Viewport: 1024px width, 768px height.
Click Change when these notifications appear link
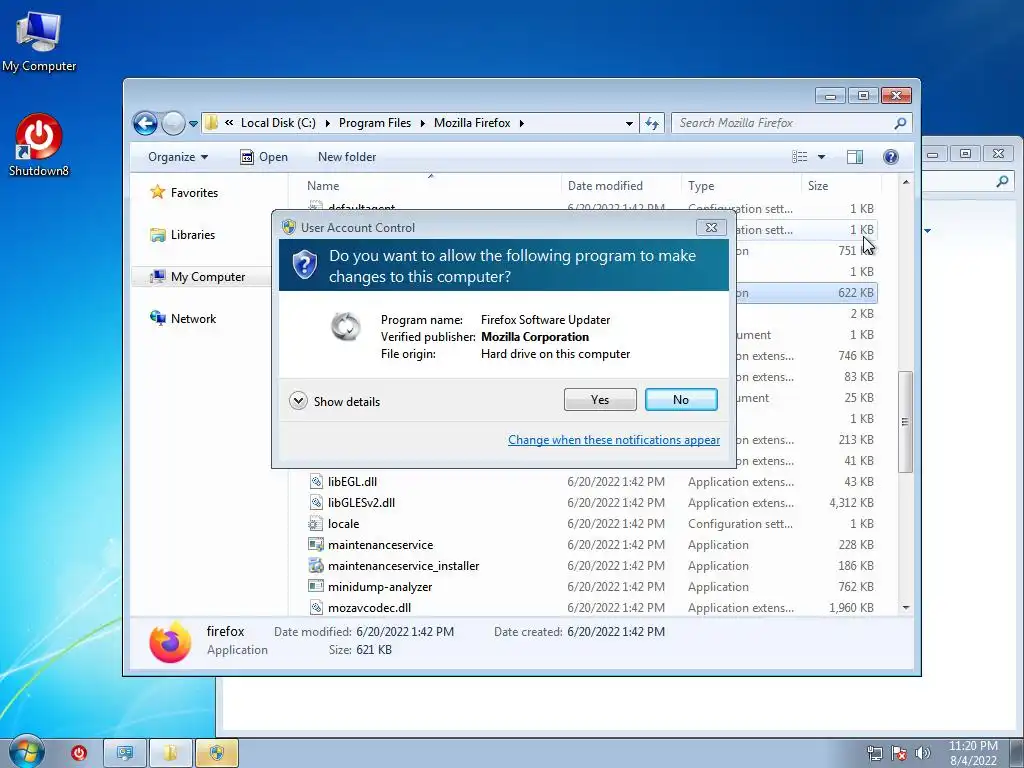click(x=614, y=440)
